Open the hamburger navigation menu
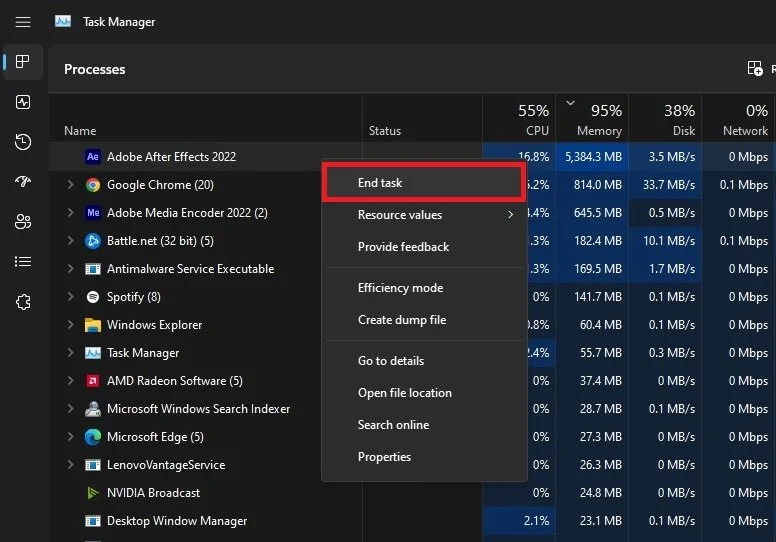This screenshot has height=542, width=776. point(23,22)
